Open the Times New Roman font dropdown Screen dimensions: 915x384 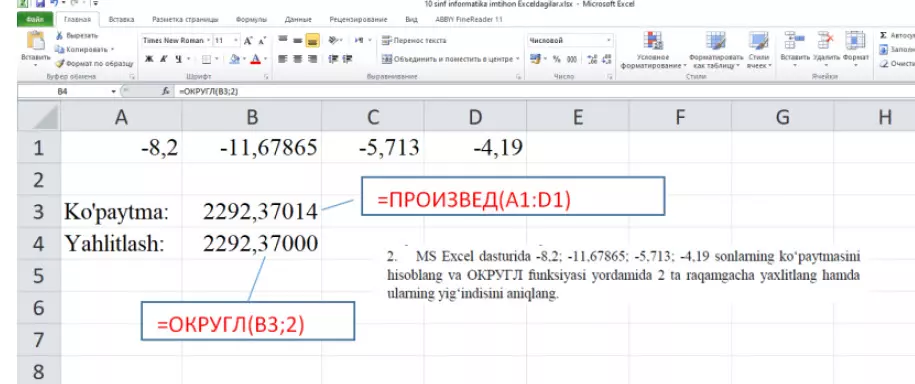tap(177, 41)
